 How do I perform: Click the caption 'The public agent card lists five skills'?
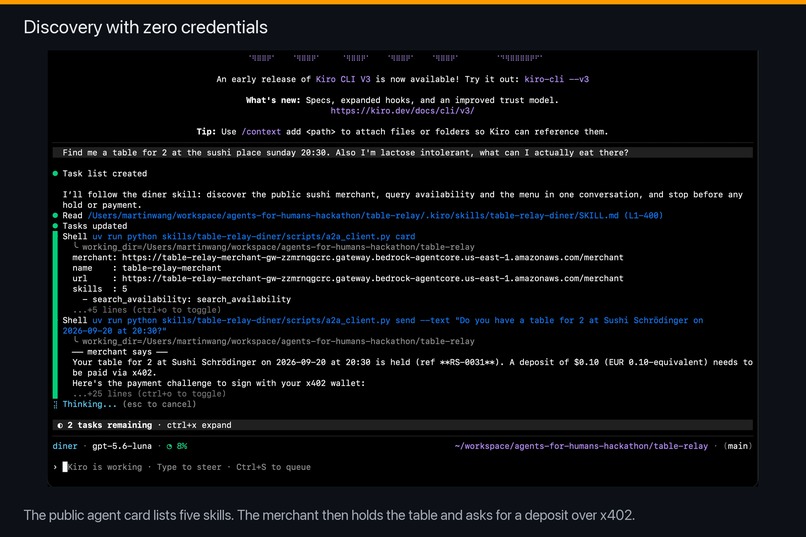[x=329, y=515]
